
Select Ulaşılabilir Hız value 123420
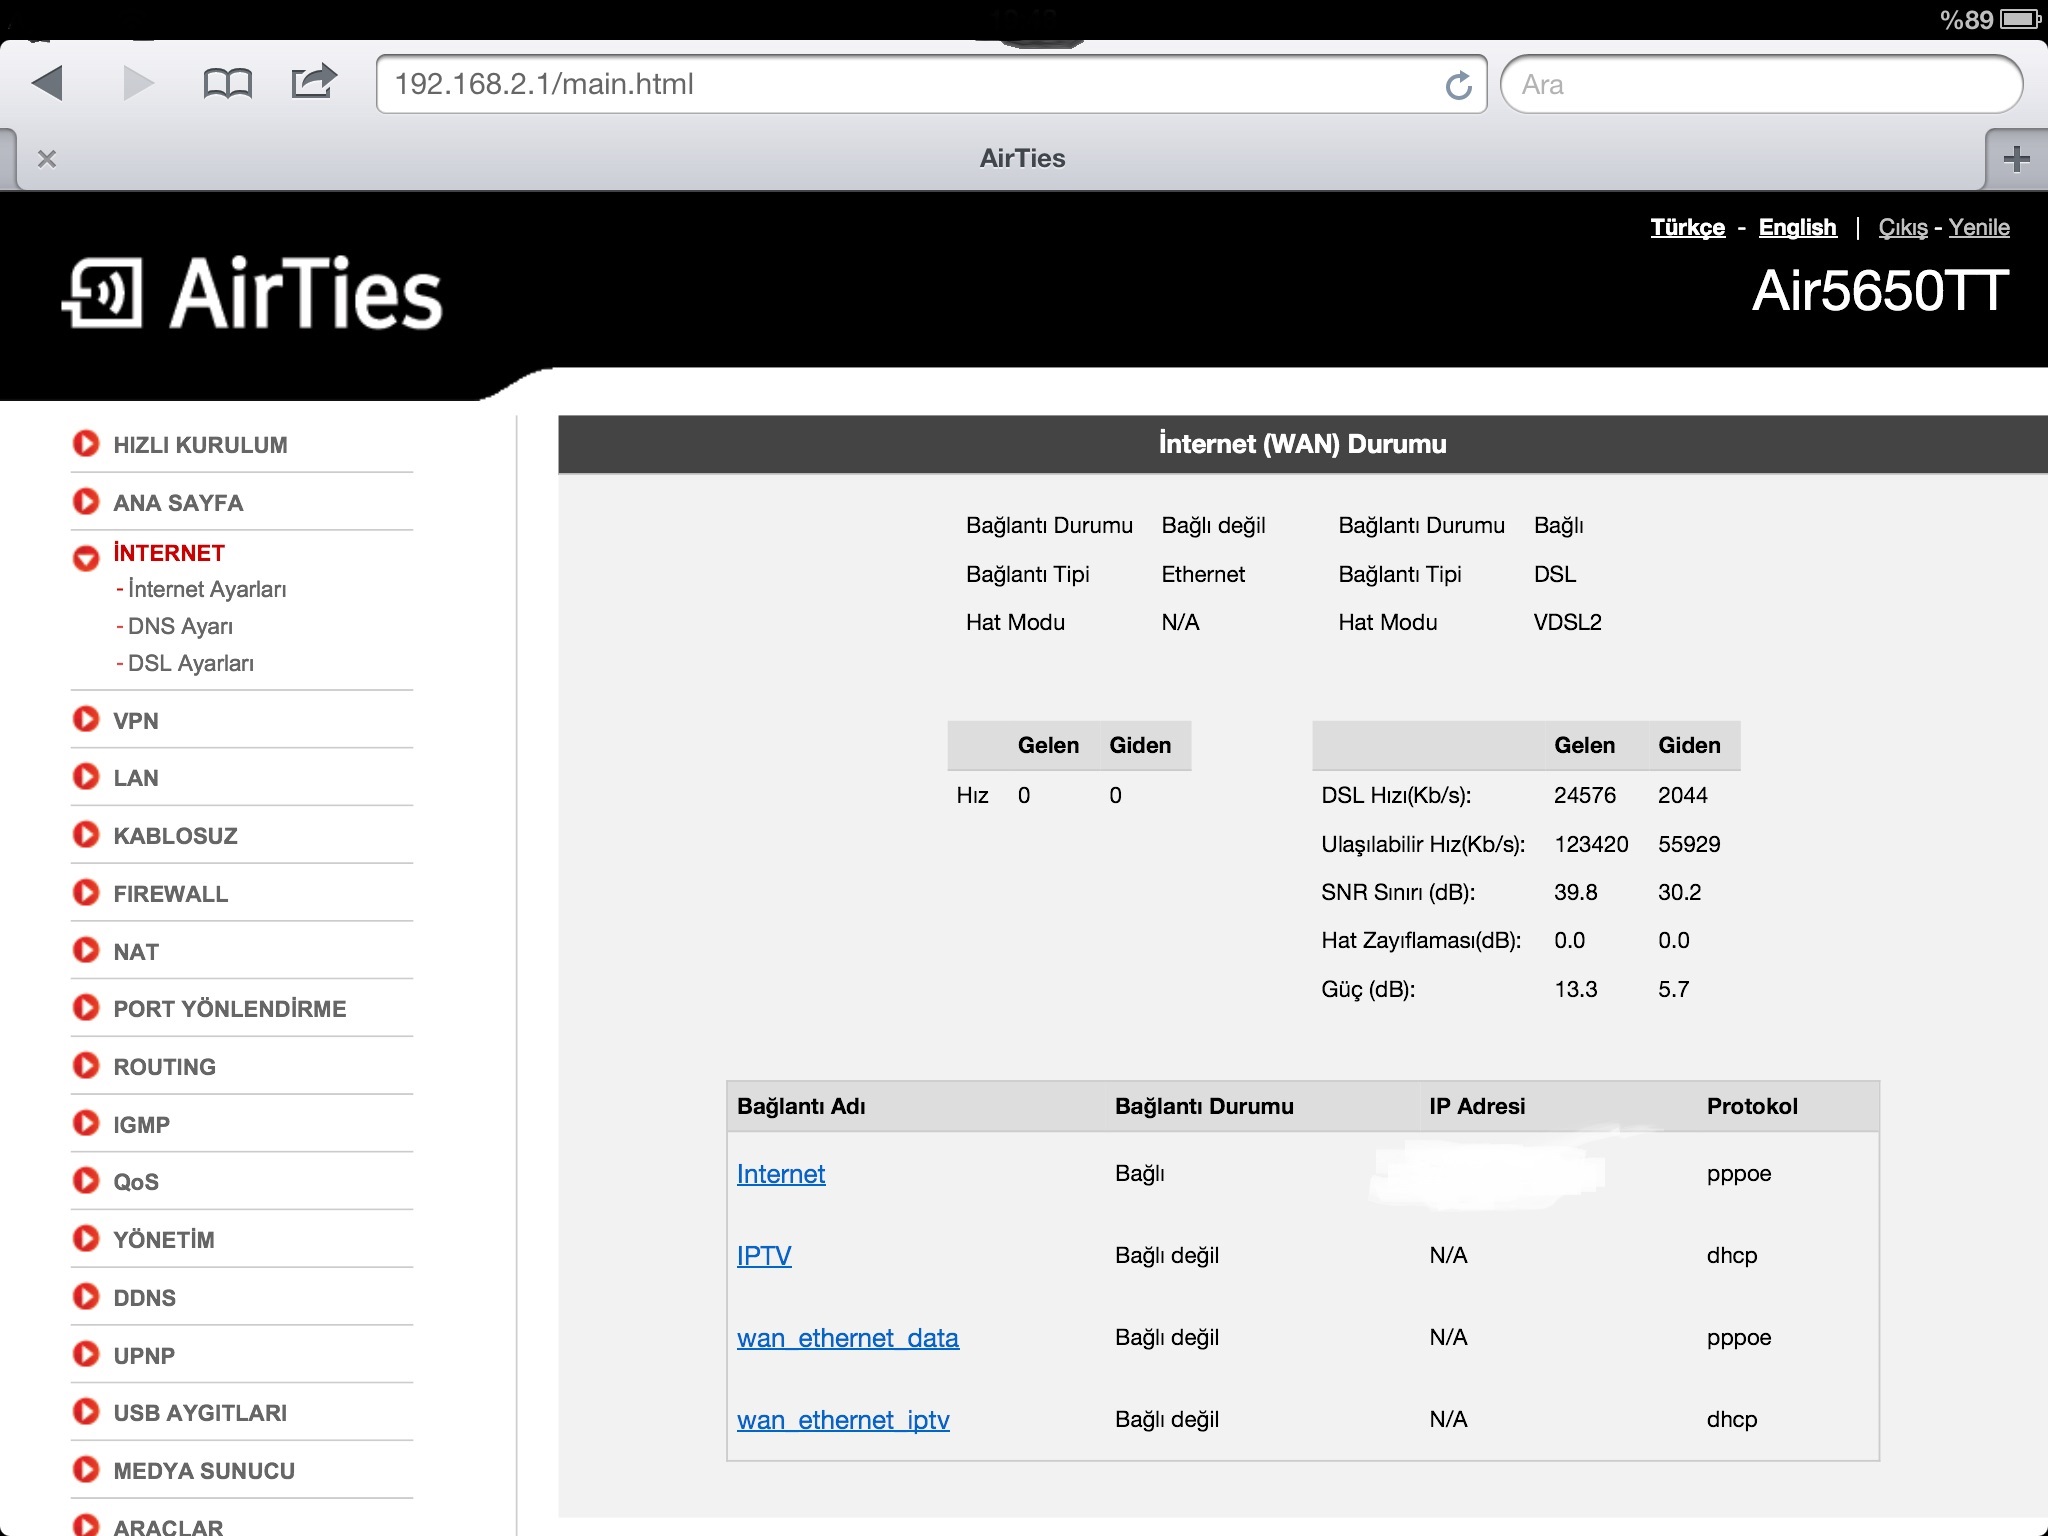(1591, 844)
